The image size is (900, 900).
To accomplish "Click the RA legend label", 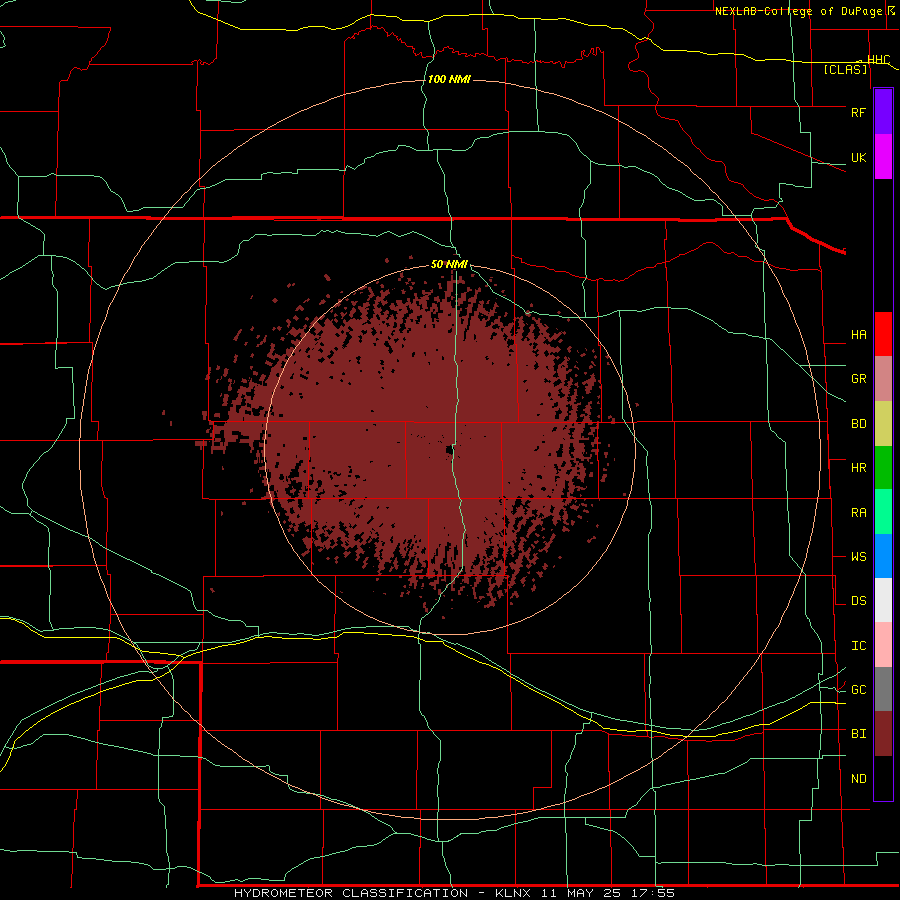I will (x=858, y=513).
